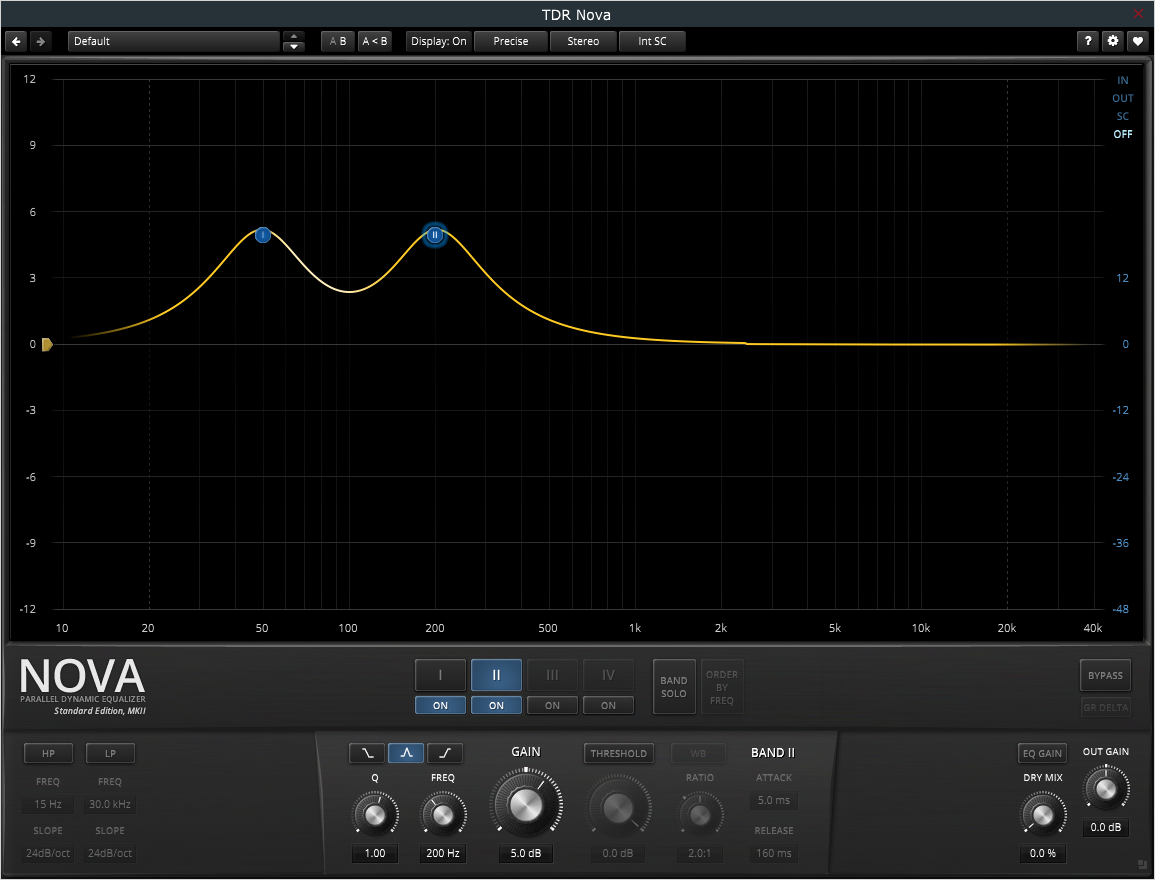Click the Q value field 1.00
This screenshot has width=1155, height=880.
click(375, 853)
